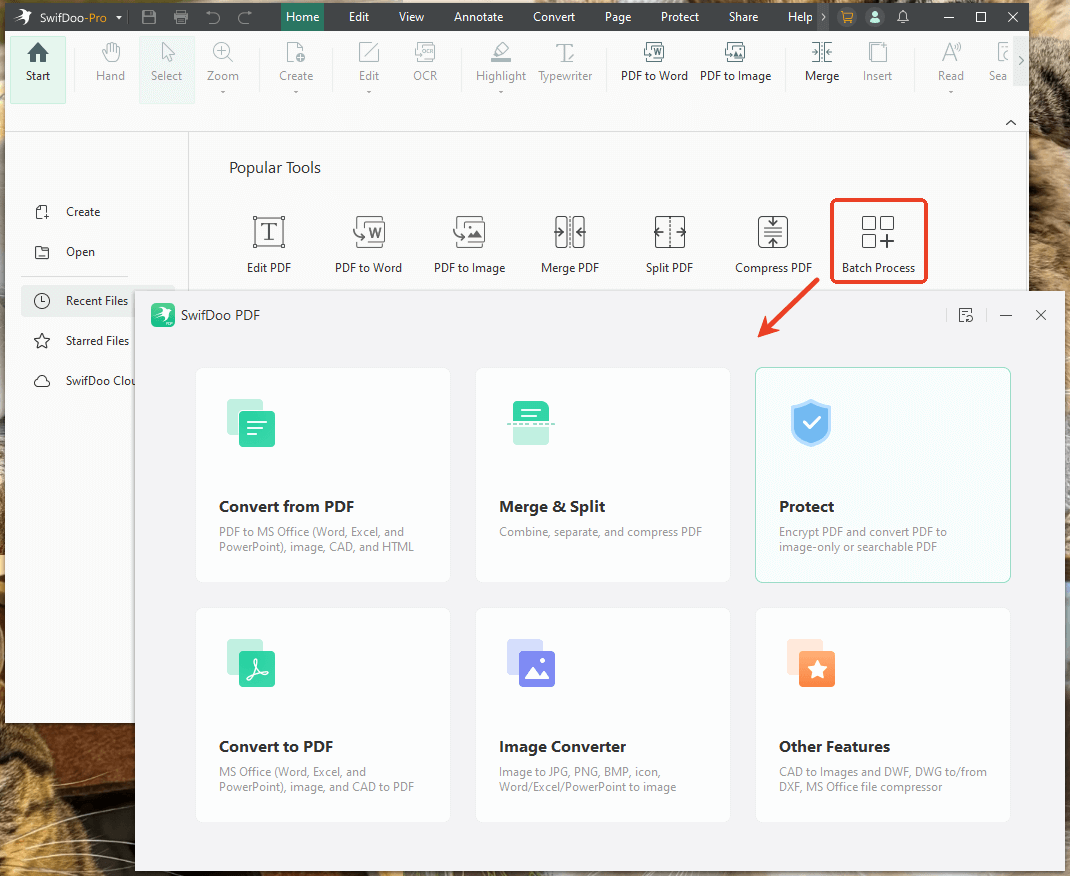This screenshot has width=1070, height=876.
Task: Click the notification bell icon
Action: (x=903, y=17)
